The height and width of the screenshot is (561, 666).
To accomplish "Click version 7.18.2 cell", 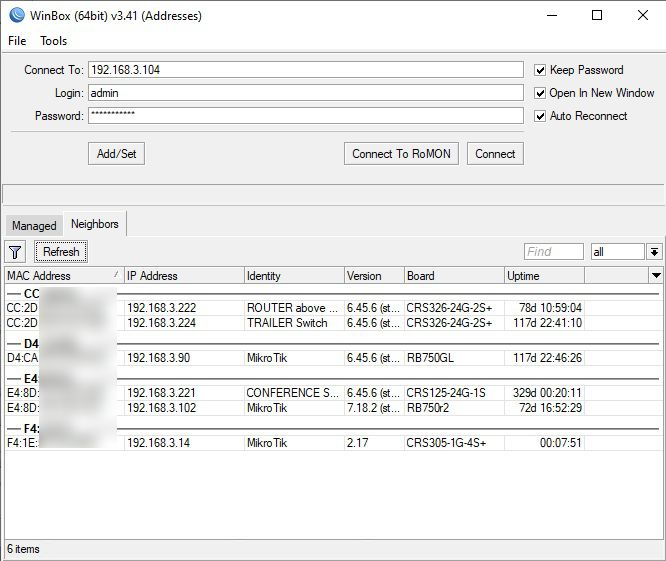I will [373, 408].
